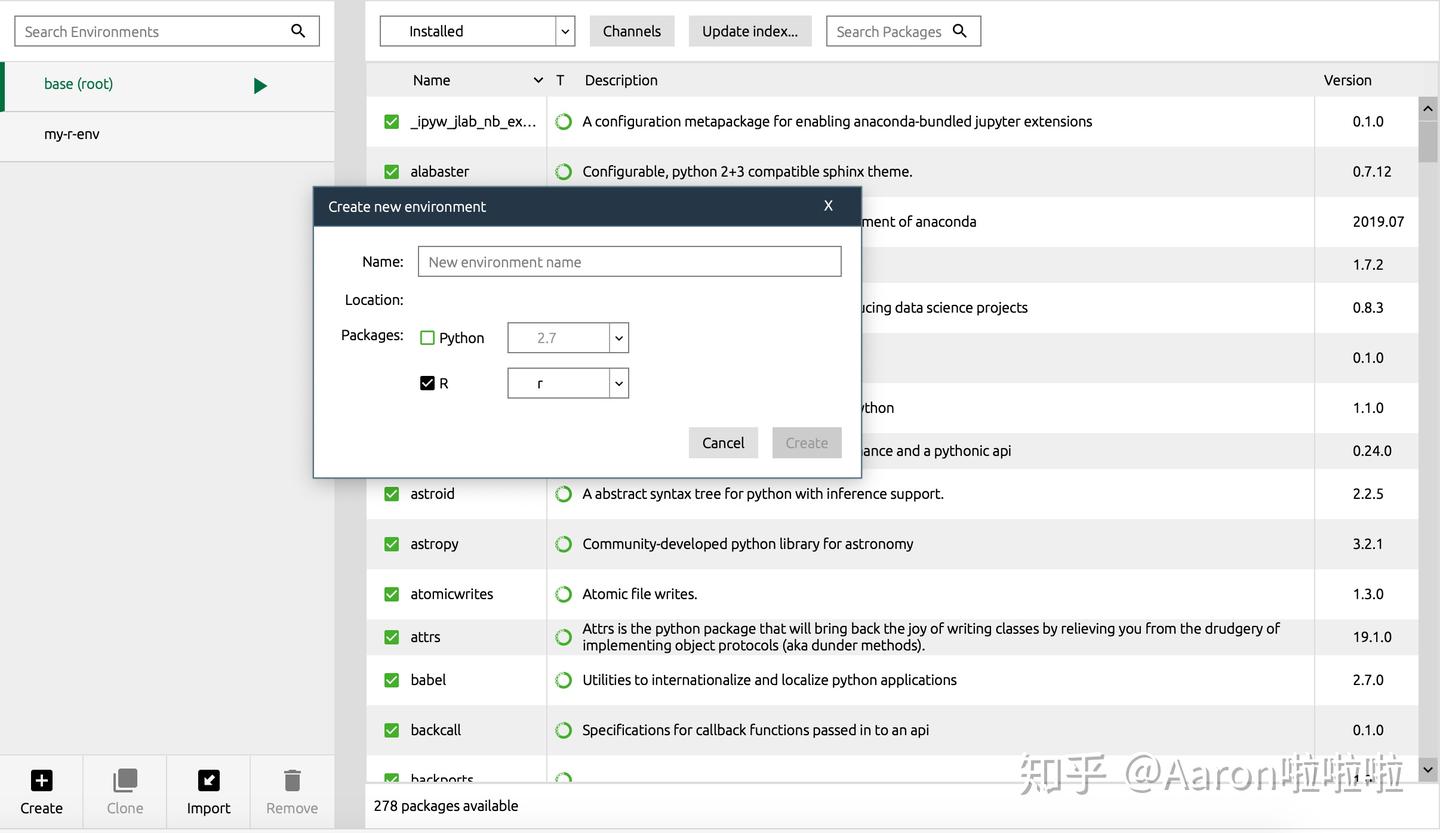1440x833 pixels.
Task: Click the magnifier in Search Environments box
Action: tap(297, 31)
